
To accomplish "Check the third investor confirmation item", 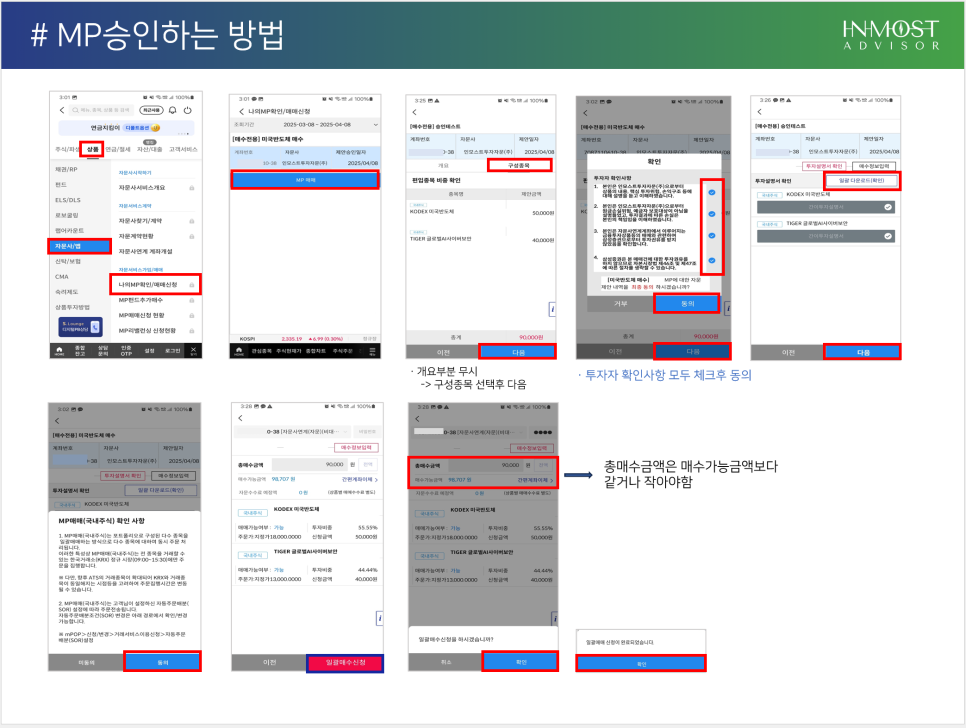I will pyautogui.click(x=712, y=236).
